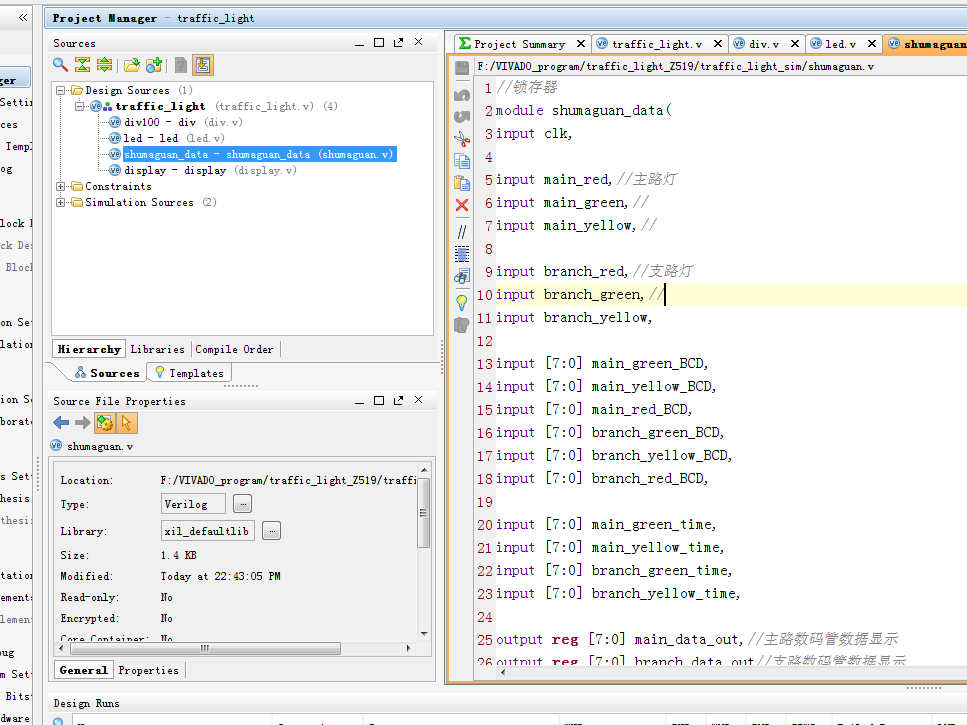The image size is (967, 725).
Task: Expand all sources tree icon
Action: tap(104, 65)
